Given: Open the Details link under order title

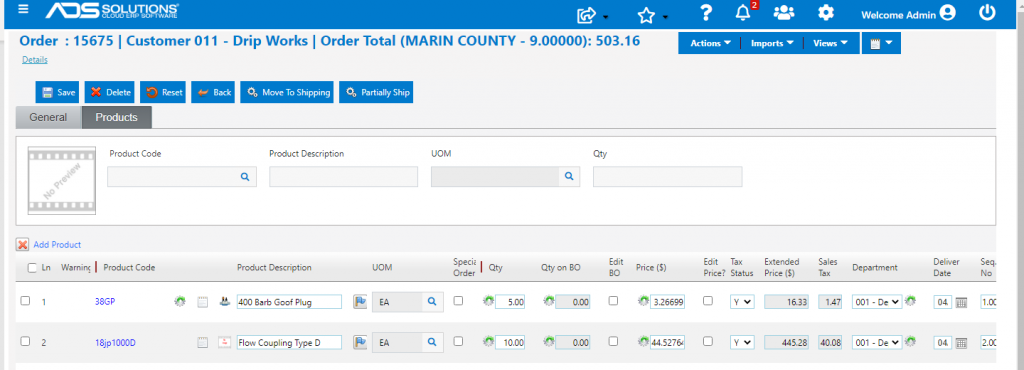Looking at the screenshot, I should 35,59.
